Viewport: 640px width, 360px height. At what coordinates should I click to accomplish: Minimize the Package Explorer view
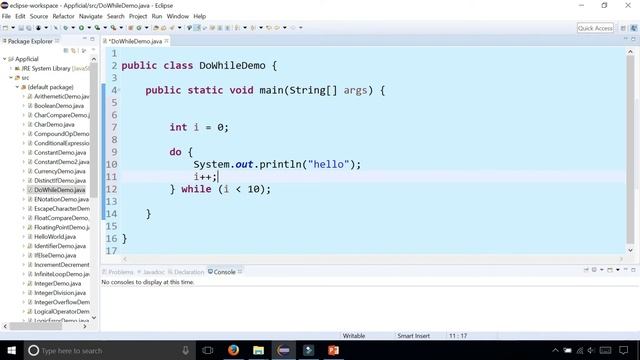pos(84,39)
